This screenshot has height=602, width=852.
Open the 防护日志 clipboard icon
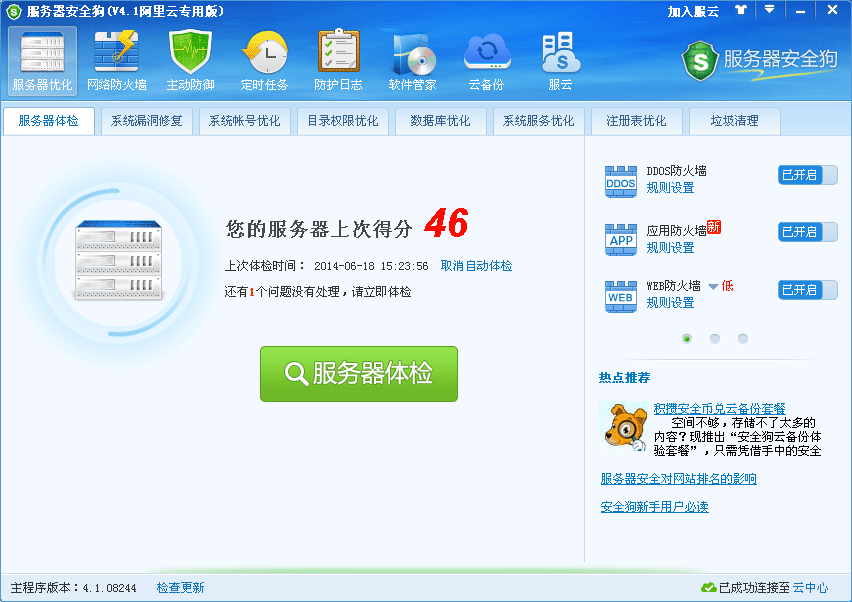coord(339,61)
